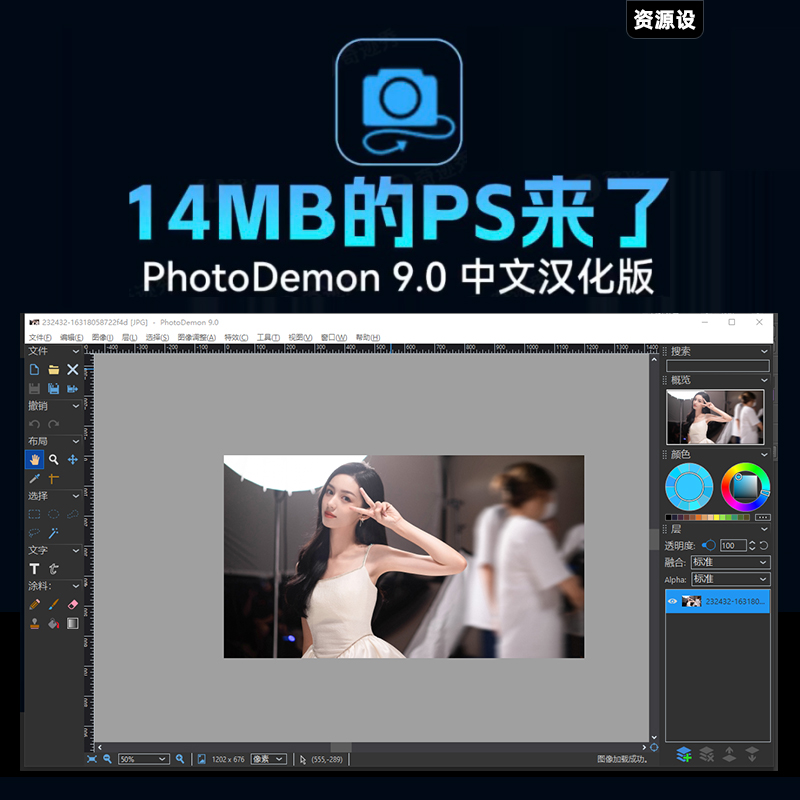
Task: Create a new image with the blank page icon
Action: (34, 369)
